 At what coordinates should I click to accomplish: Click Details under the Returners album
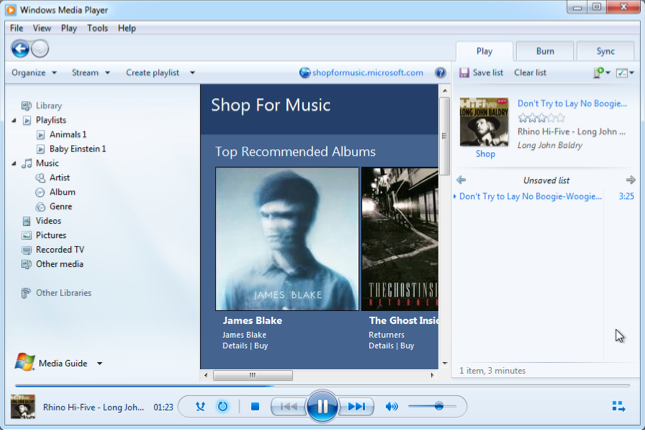381,346
